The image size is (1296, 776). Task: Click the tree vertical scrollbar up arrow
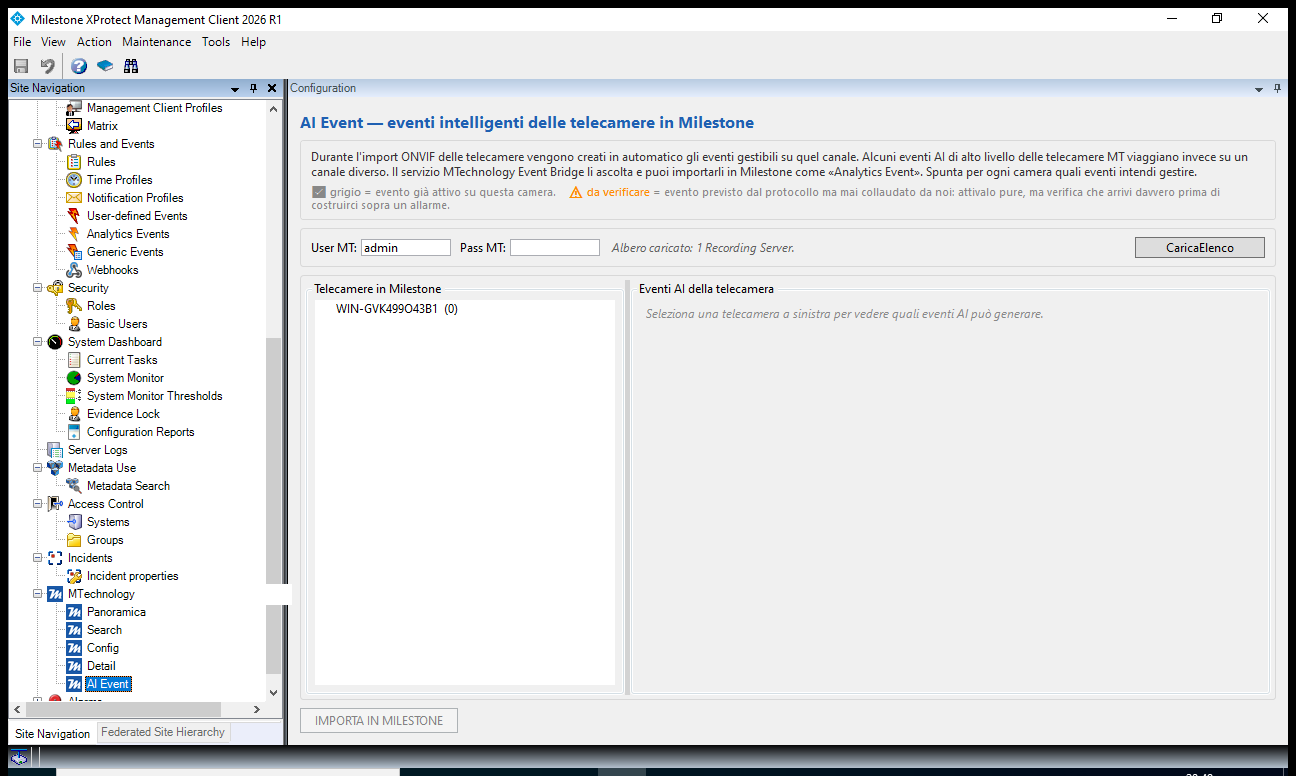(274, 108)
